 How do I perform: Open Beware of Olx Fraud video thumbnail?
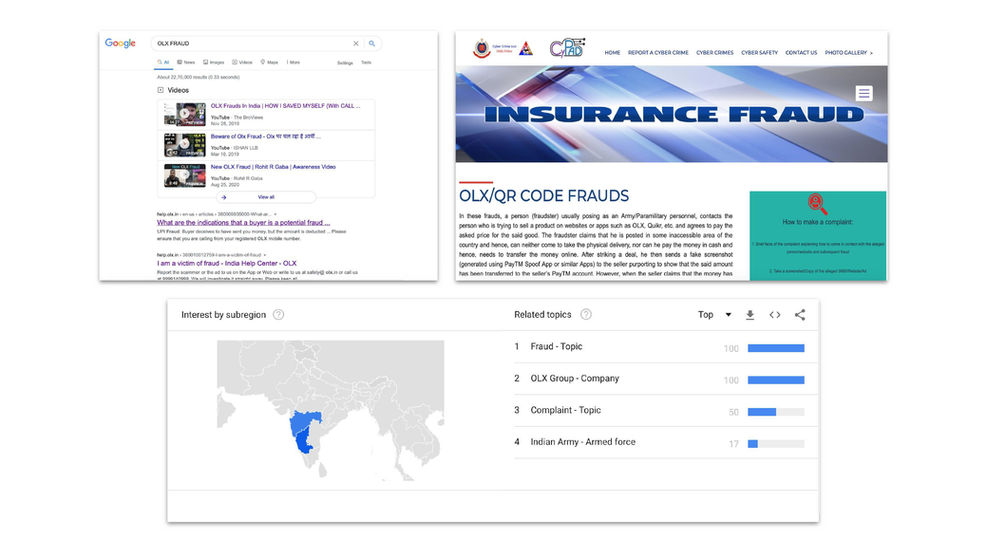point(184,145)
